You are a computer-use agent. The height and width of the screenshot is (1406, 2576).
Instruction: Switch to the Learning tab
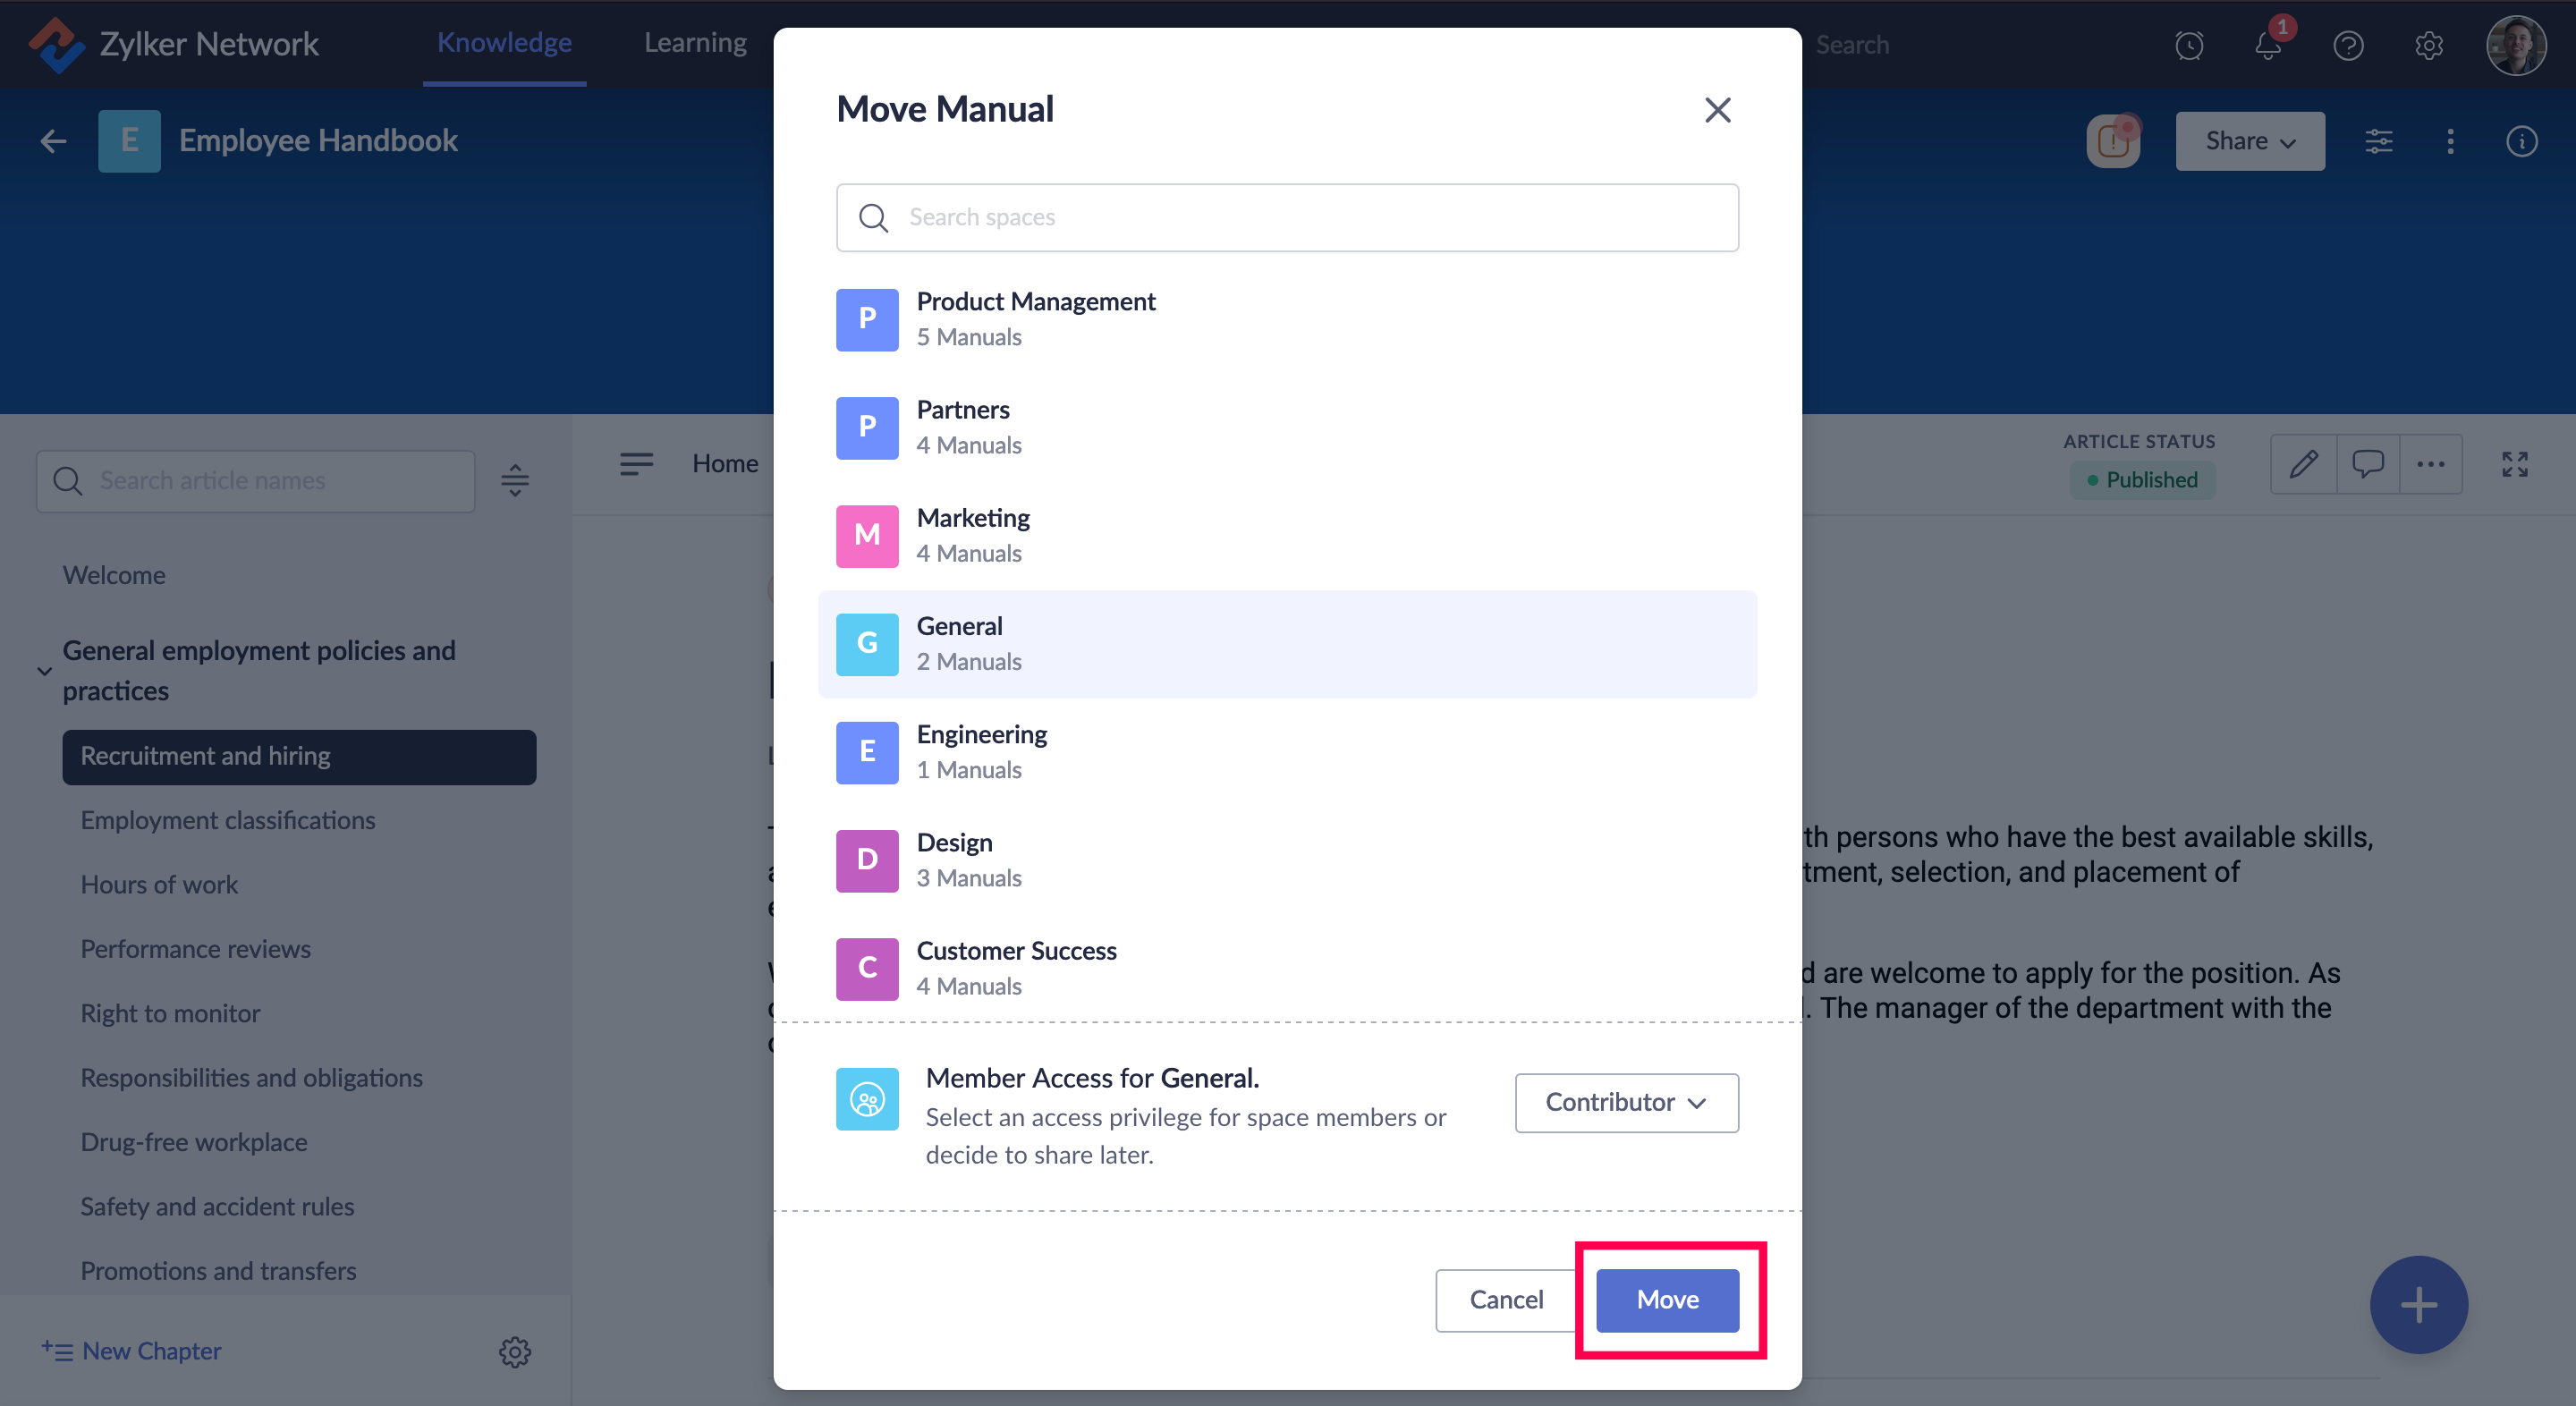click(695, 43)
